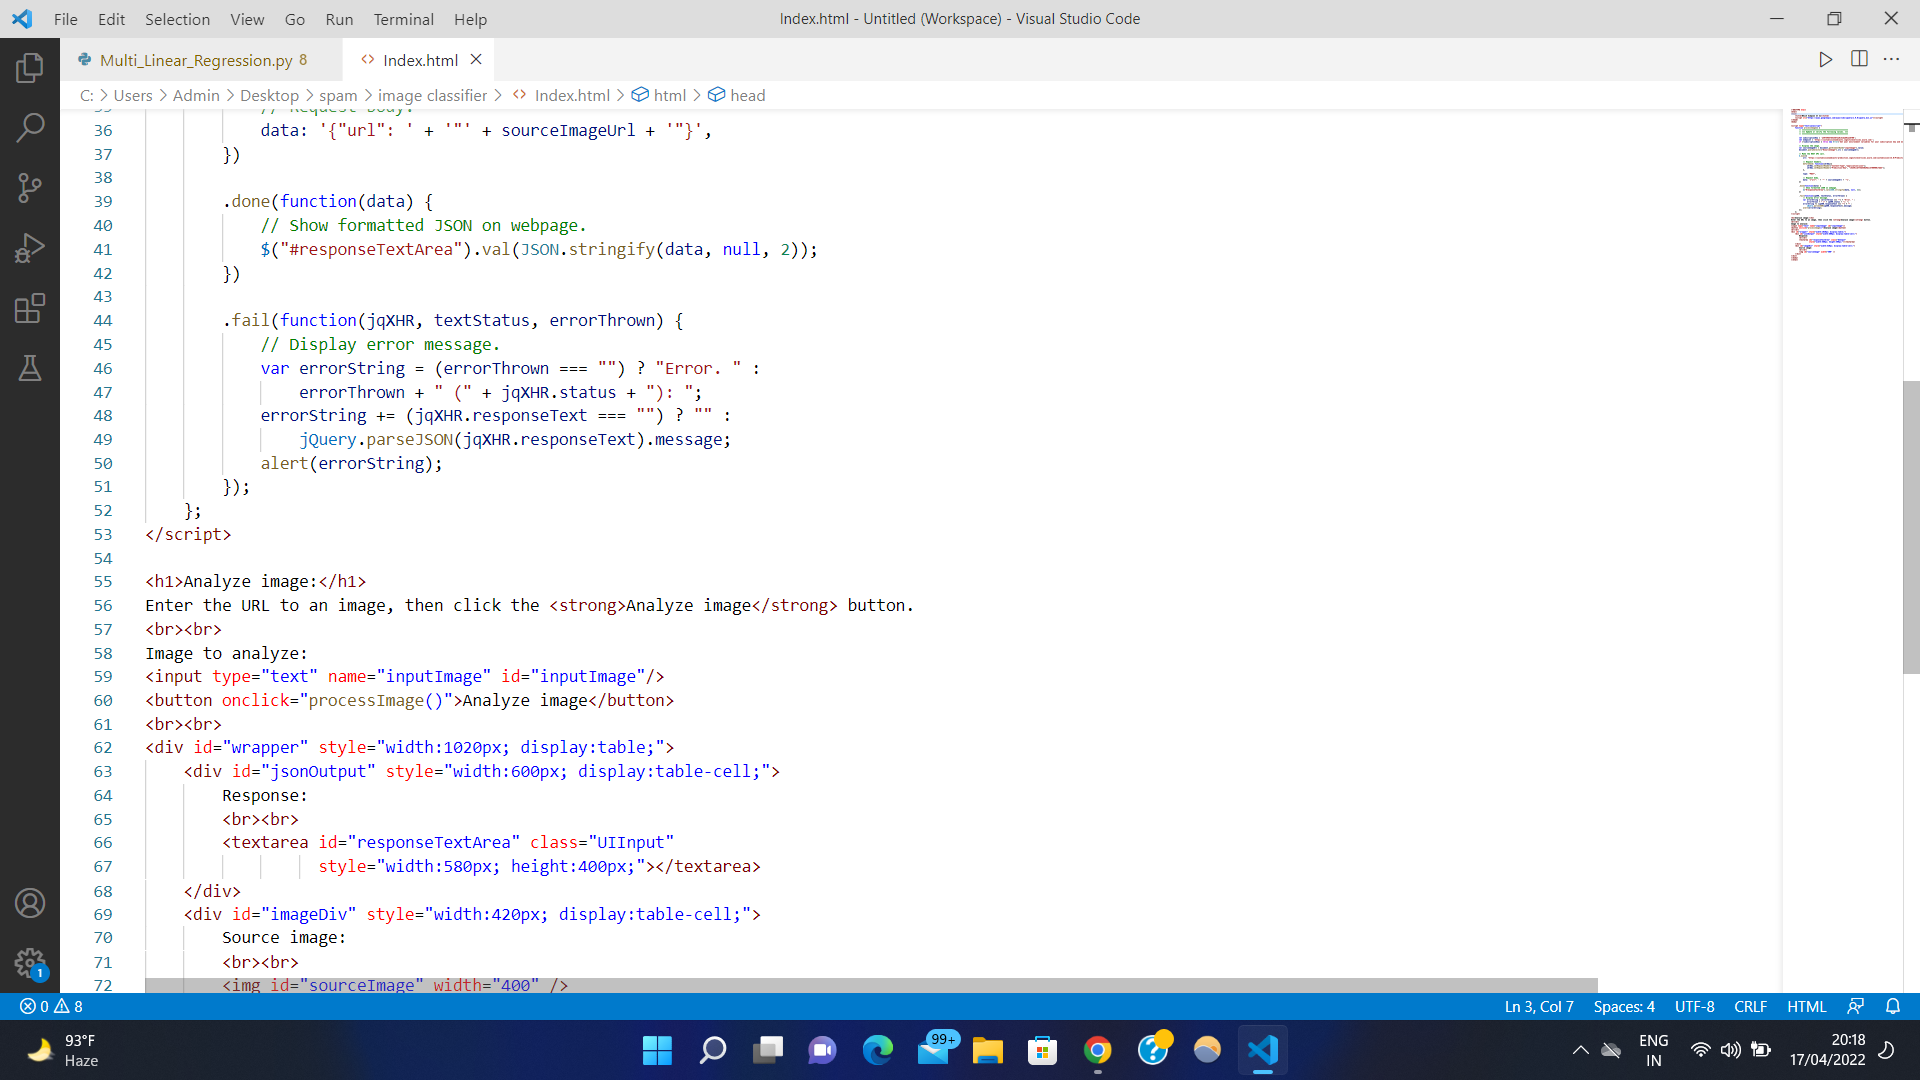1920x1080 pixels.
Task: Split the editor to the right
Action: [x=1859, y=60]
